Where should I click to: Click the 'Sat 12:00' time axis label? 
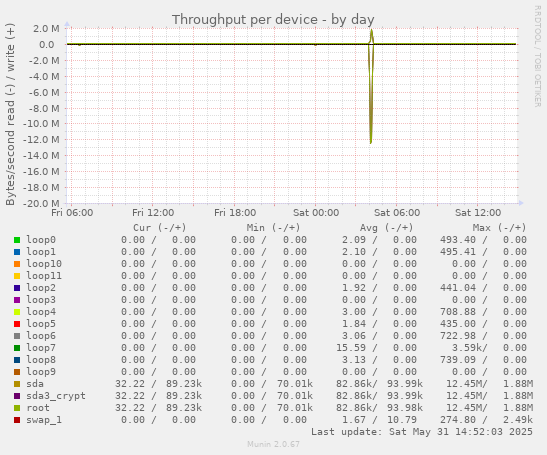[478, 212]
